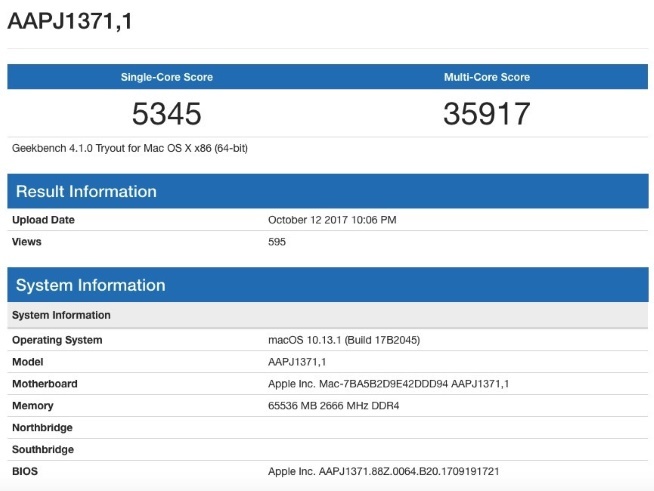Image resolution: width=654 pixels, height=491 pixels.
Task: Click the single-core score value 5345
Action: [x=167, y=114]
